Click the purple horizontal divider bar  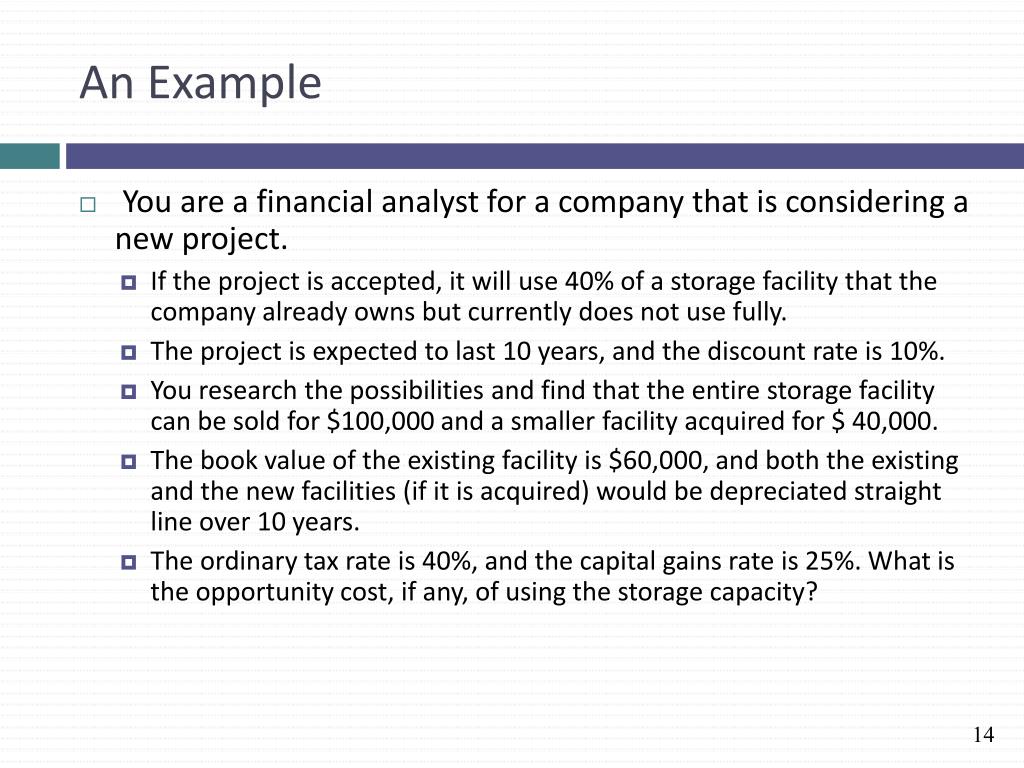pyautogui.click(x=545, y=156)
